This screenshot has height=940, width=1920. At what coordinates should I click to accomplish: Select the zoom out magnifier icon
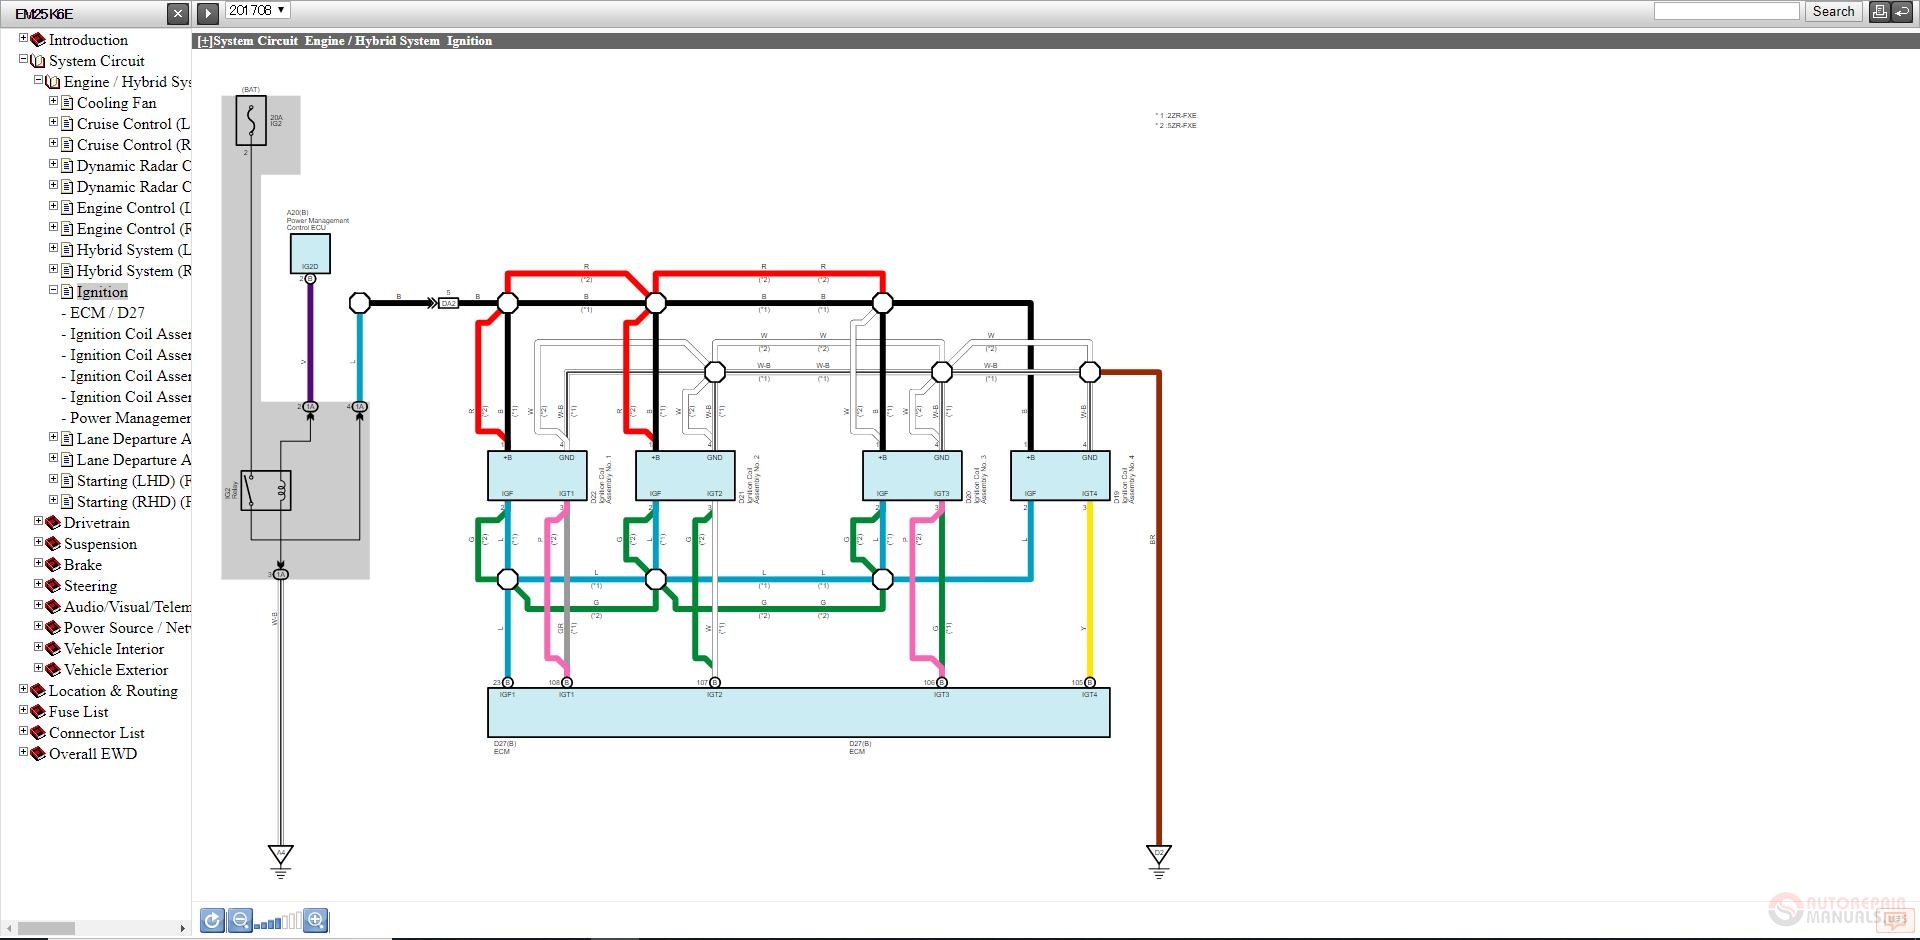point(240,920)
